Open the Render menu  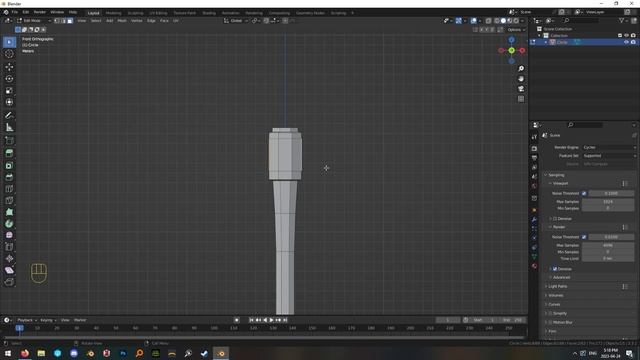click(40, 12)
